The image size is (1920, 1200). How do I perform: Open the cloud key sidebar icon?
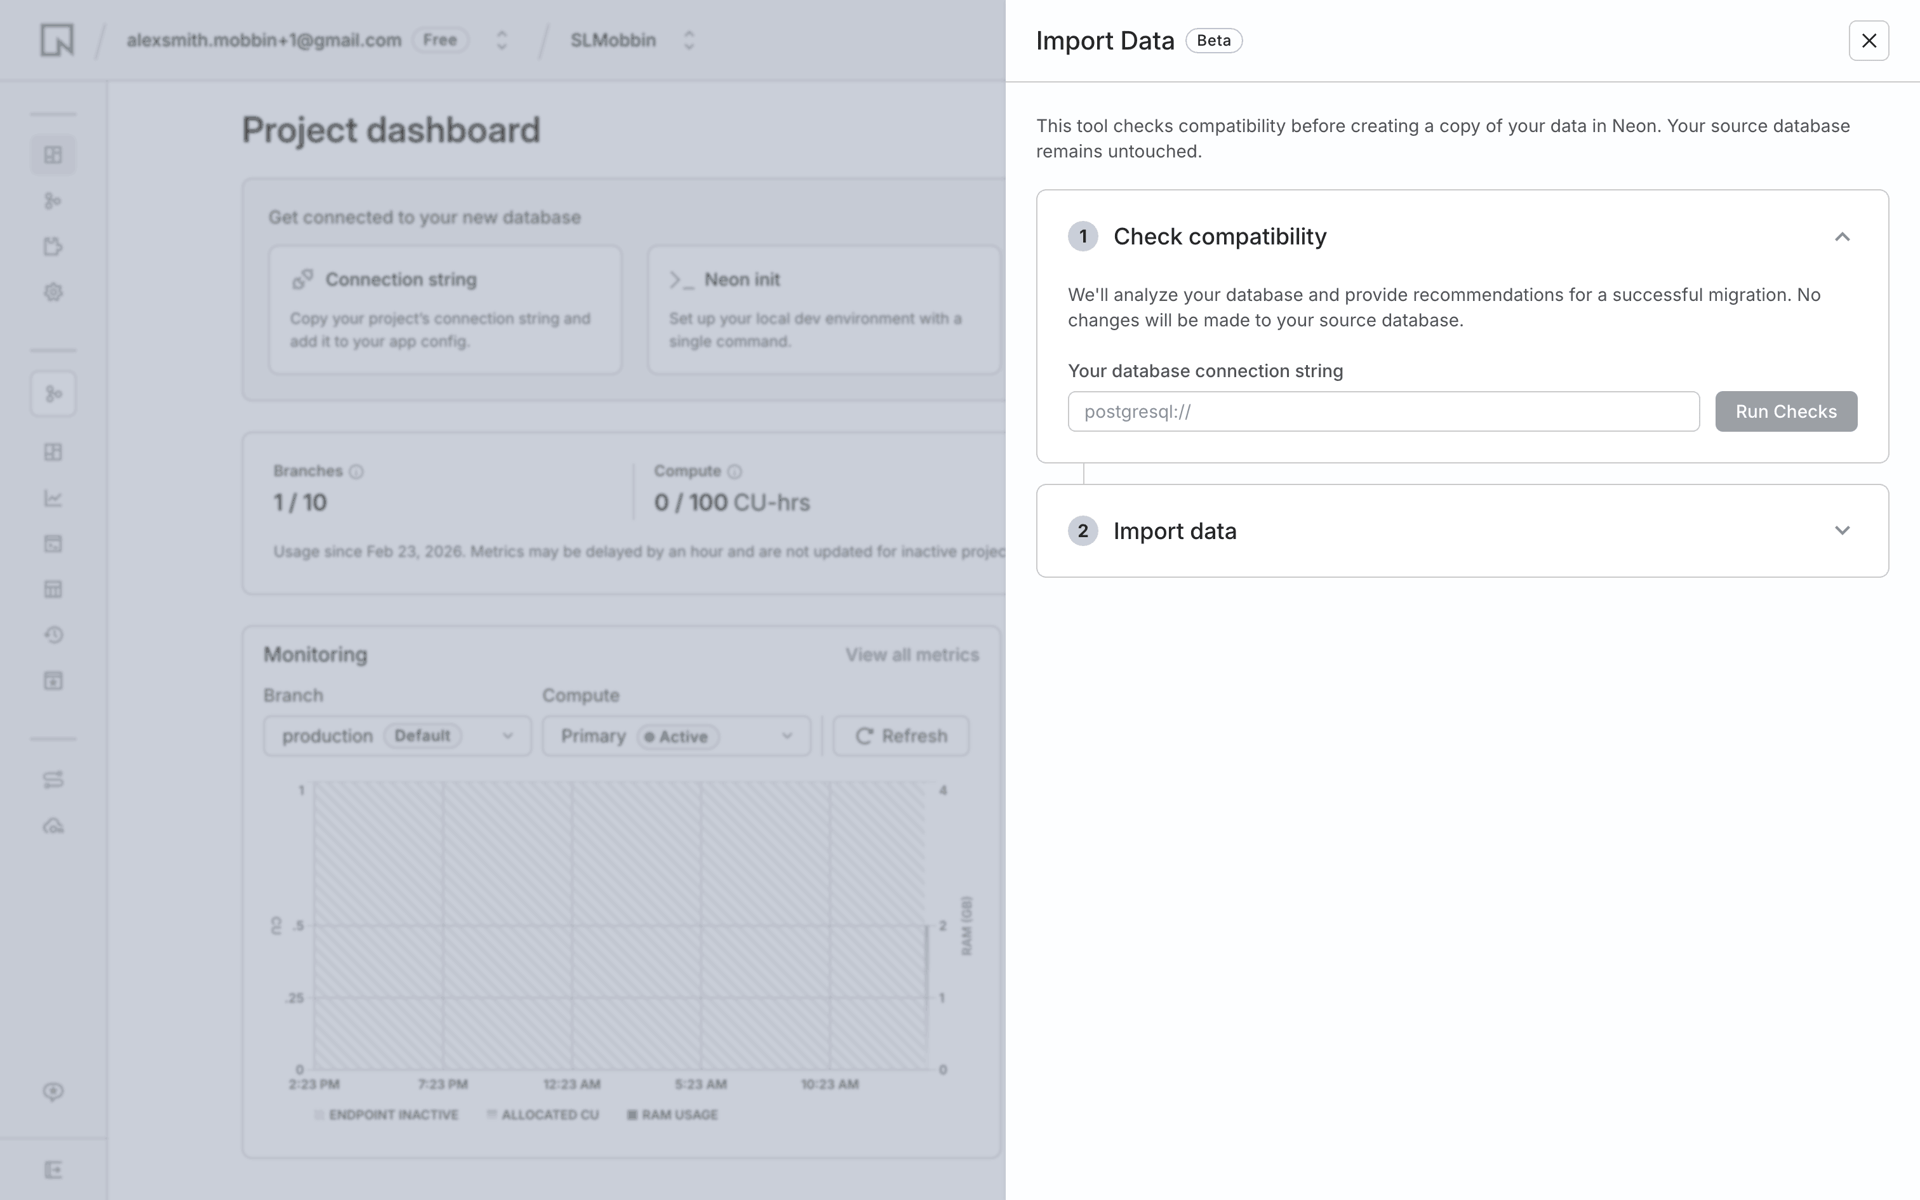pos(53,826)
